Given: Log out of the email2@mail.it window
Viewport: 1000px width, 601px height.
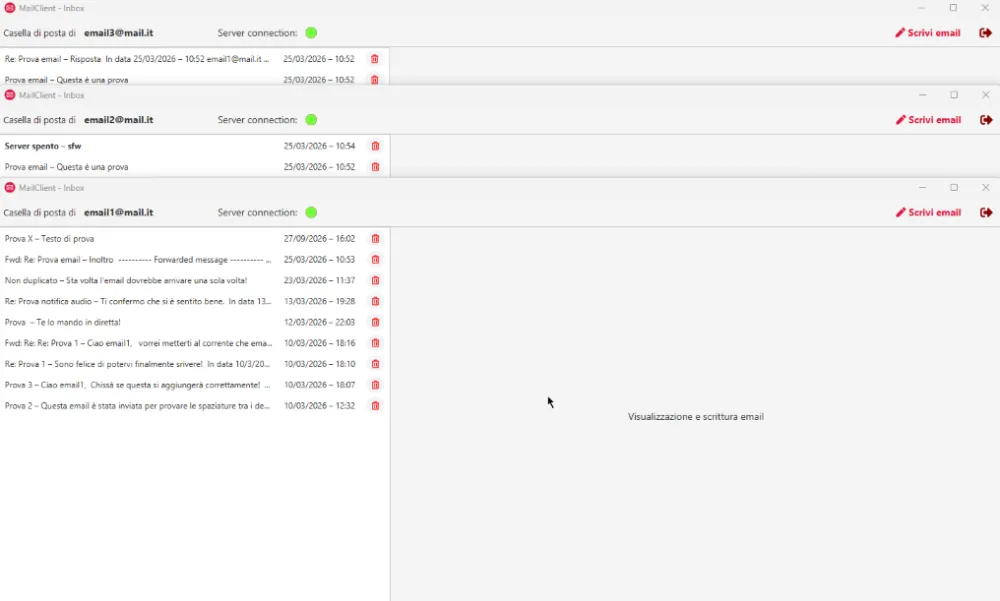Looking at the screenshot, I should coord(986,120).
